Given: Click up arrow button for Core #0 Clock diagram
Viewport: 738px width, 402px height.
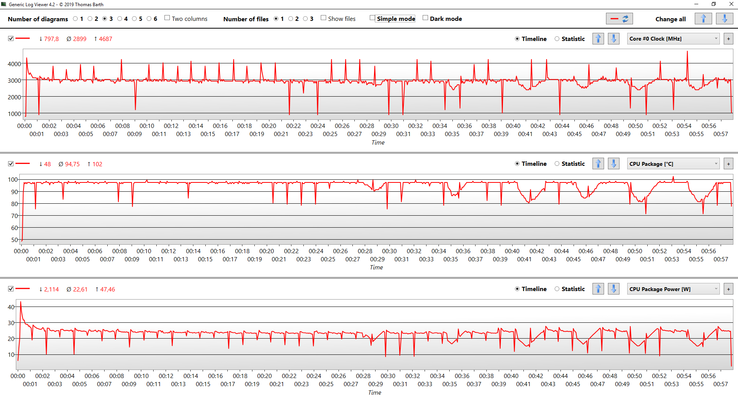Looking at the screenshot, I should point(599,39).
